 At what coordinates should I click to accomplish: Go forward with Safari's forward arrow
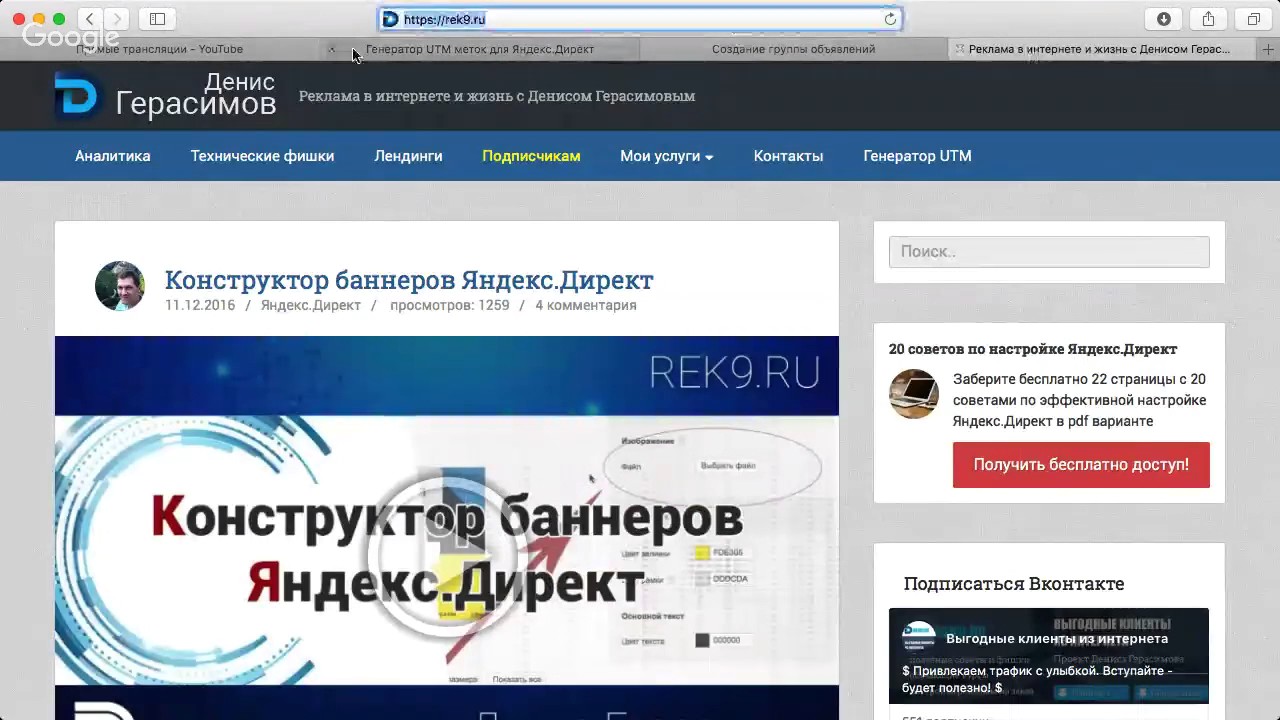[x=117, y=19]
